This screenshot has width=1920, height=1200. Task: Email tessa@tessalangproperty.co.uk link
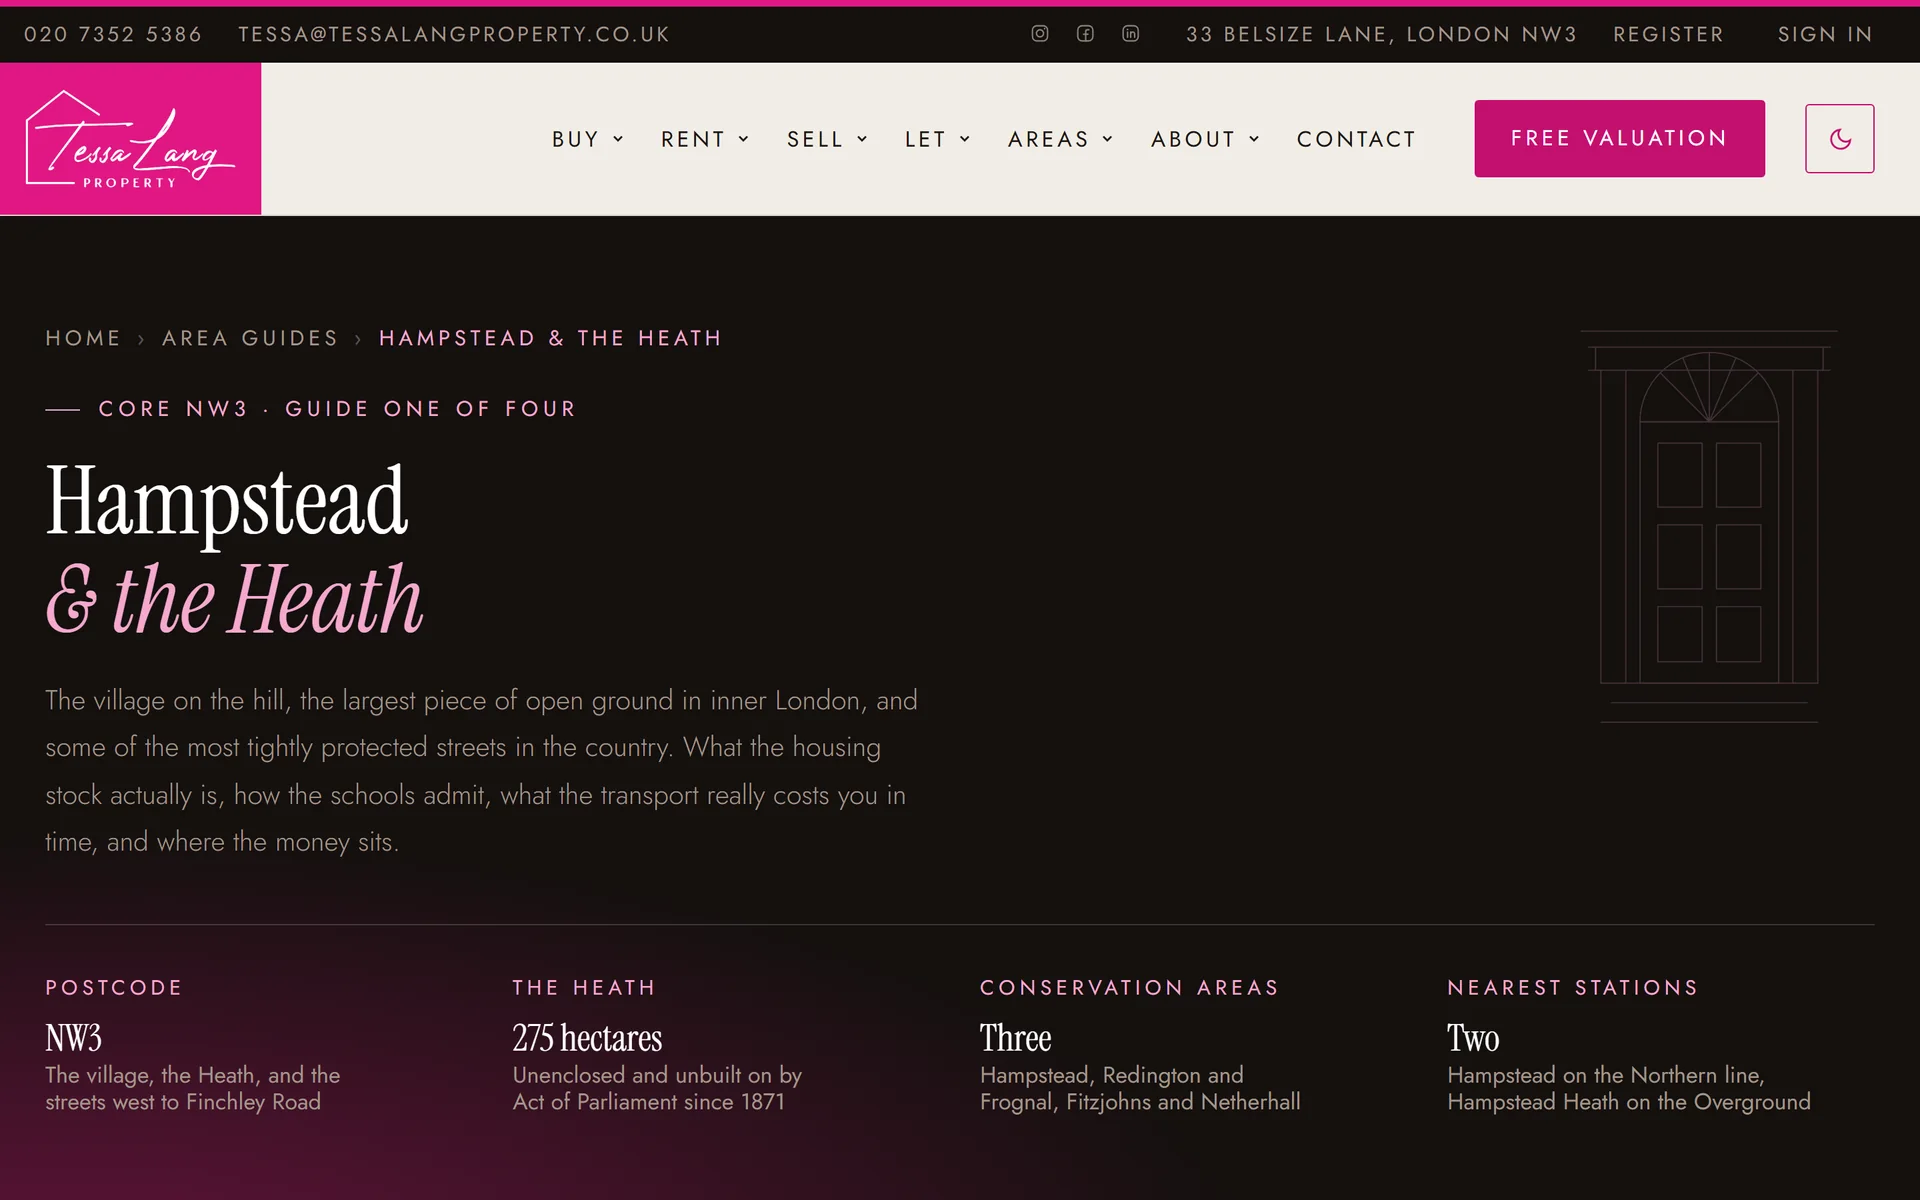point(454,34)
